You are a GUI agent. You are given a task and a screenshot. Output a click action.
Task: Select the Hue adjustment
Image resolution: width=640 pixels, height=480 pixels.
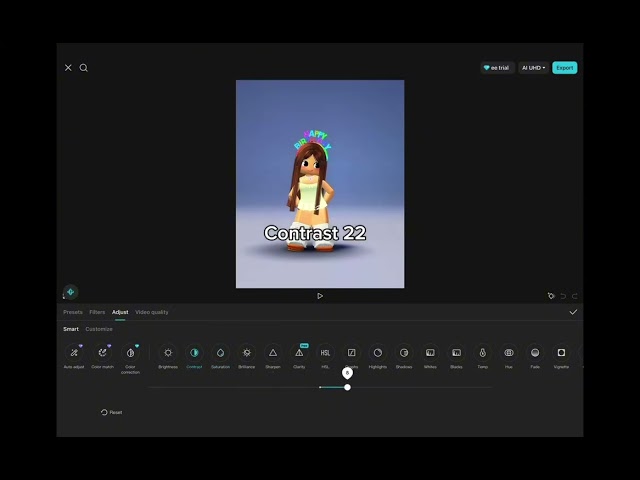coord(509,356)
